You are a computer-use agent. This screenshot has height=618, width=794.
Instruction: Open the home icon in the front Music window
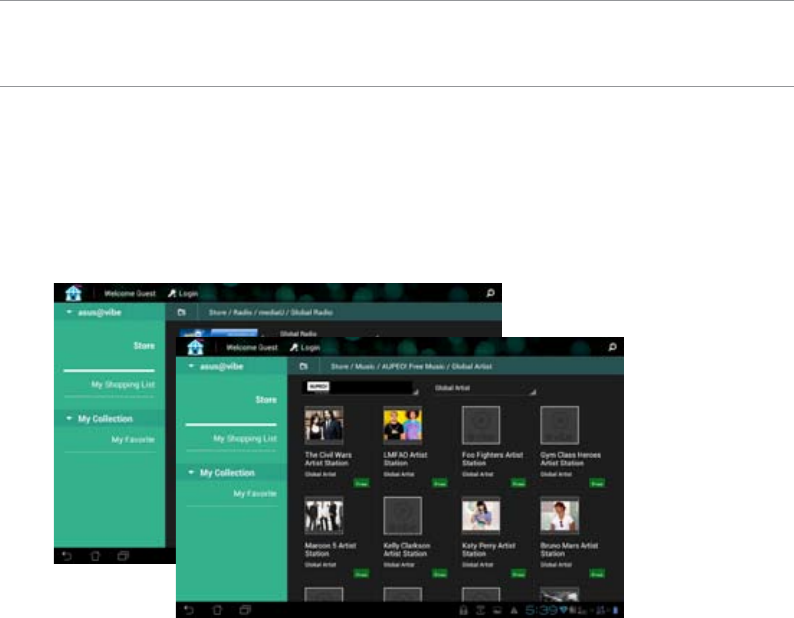pyautogui.click(x=195, y=347)
